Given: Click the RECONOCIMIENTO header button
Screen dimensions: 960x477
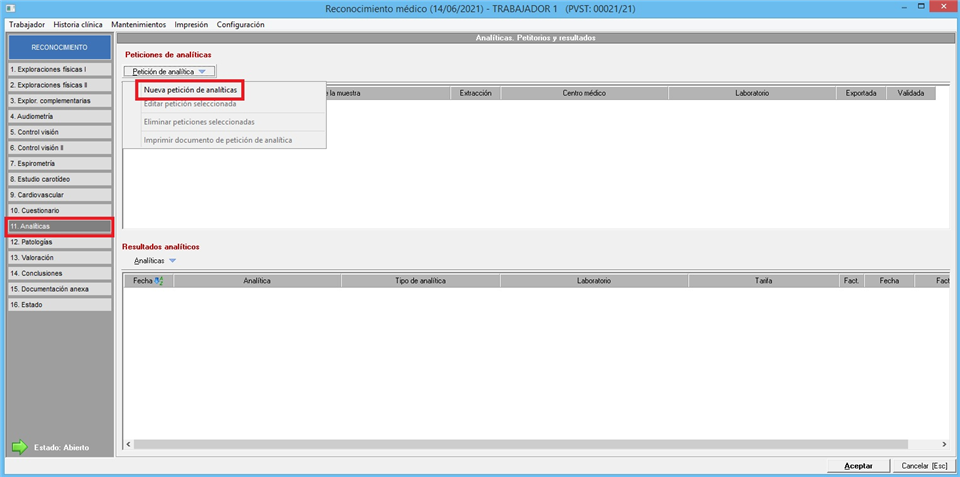Looking at the screenshot, I should (59, 47).
